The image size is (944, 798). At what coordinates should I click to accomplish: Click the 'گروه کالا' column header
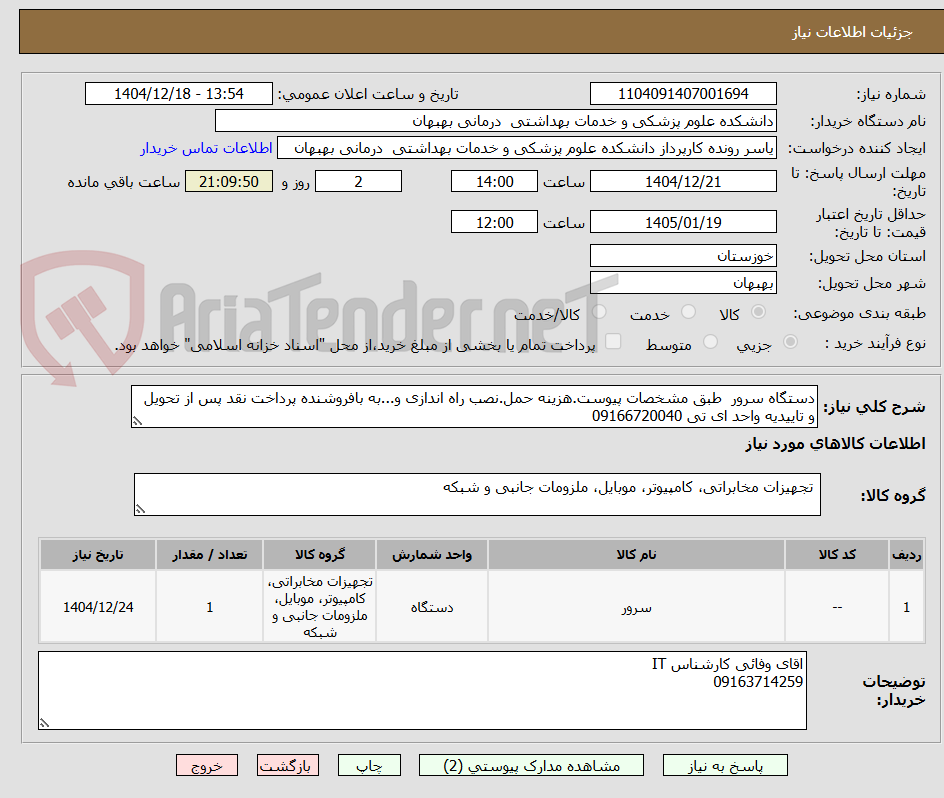(x=320, y=555)
